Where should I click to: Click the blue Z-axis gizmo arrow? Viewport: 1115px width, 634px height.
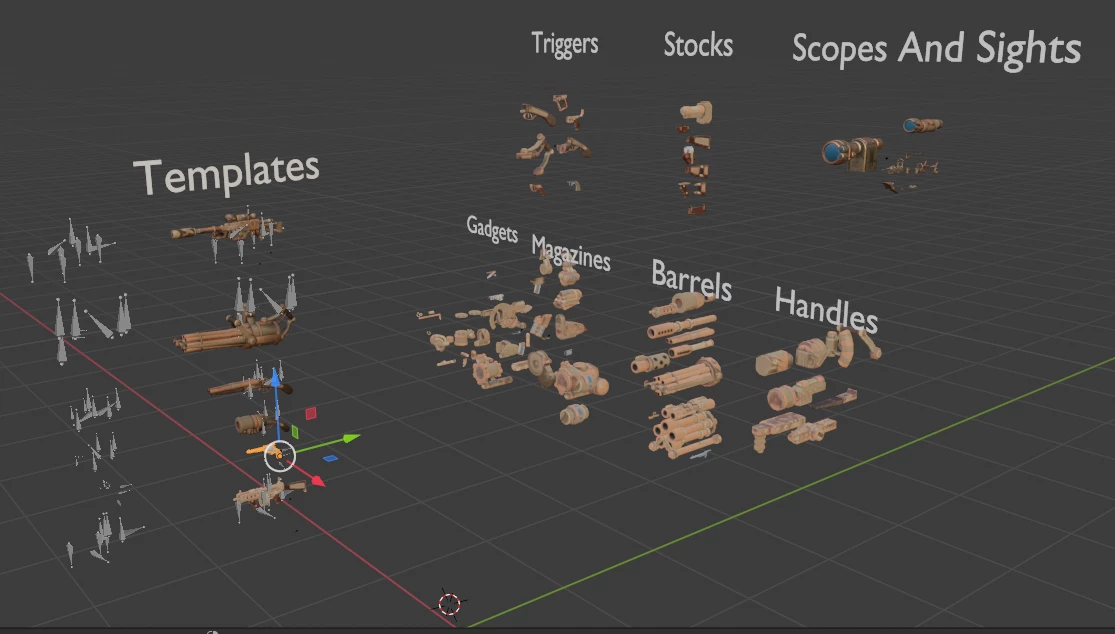click(275, 379)
